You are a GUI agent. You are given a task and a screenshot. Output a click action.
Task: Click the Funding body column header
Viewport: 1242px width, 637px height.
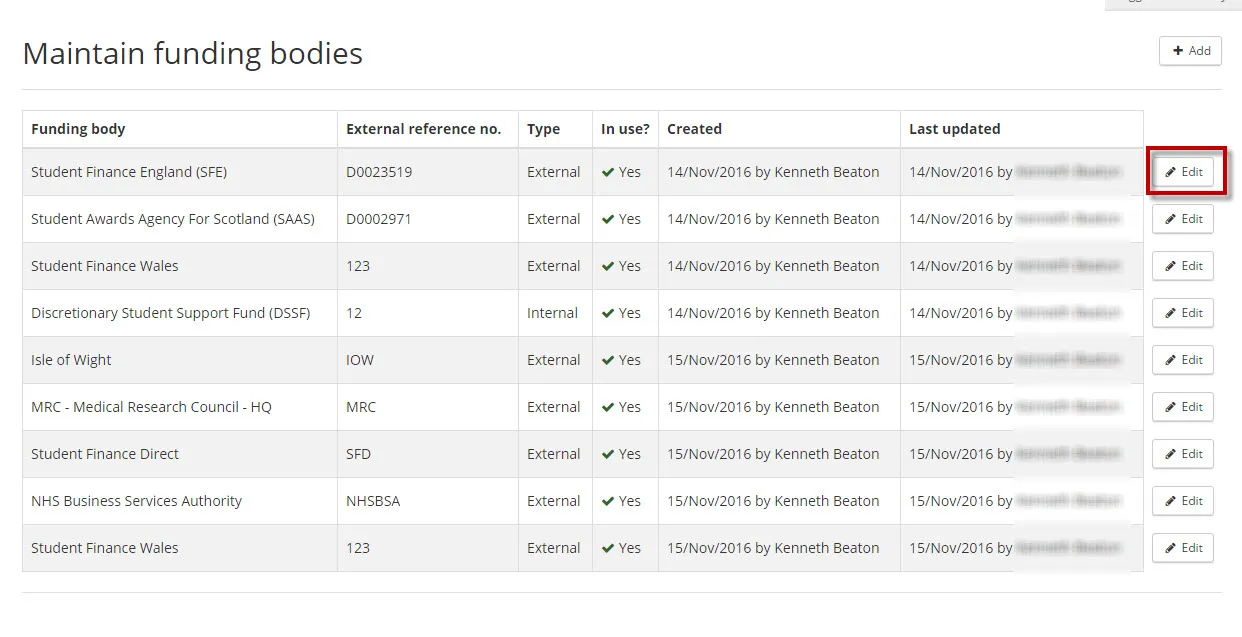pos(78,129)
